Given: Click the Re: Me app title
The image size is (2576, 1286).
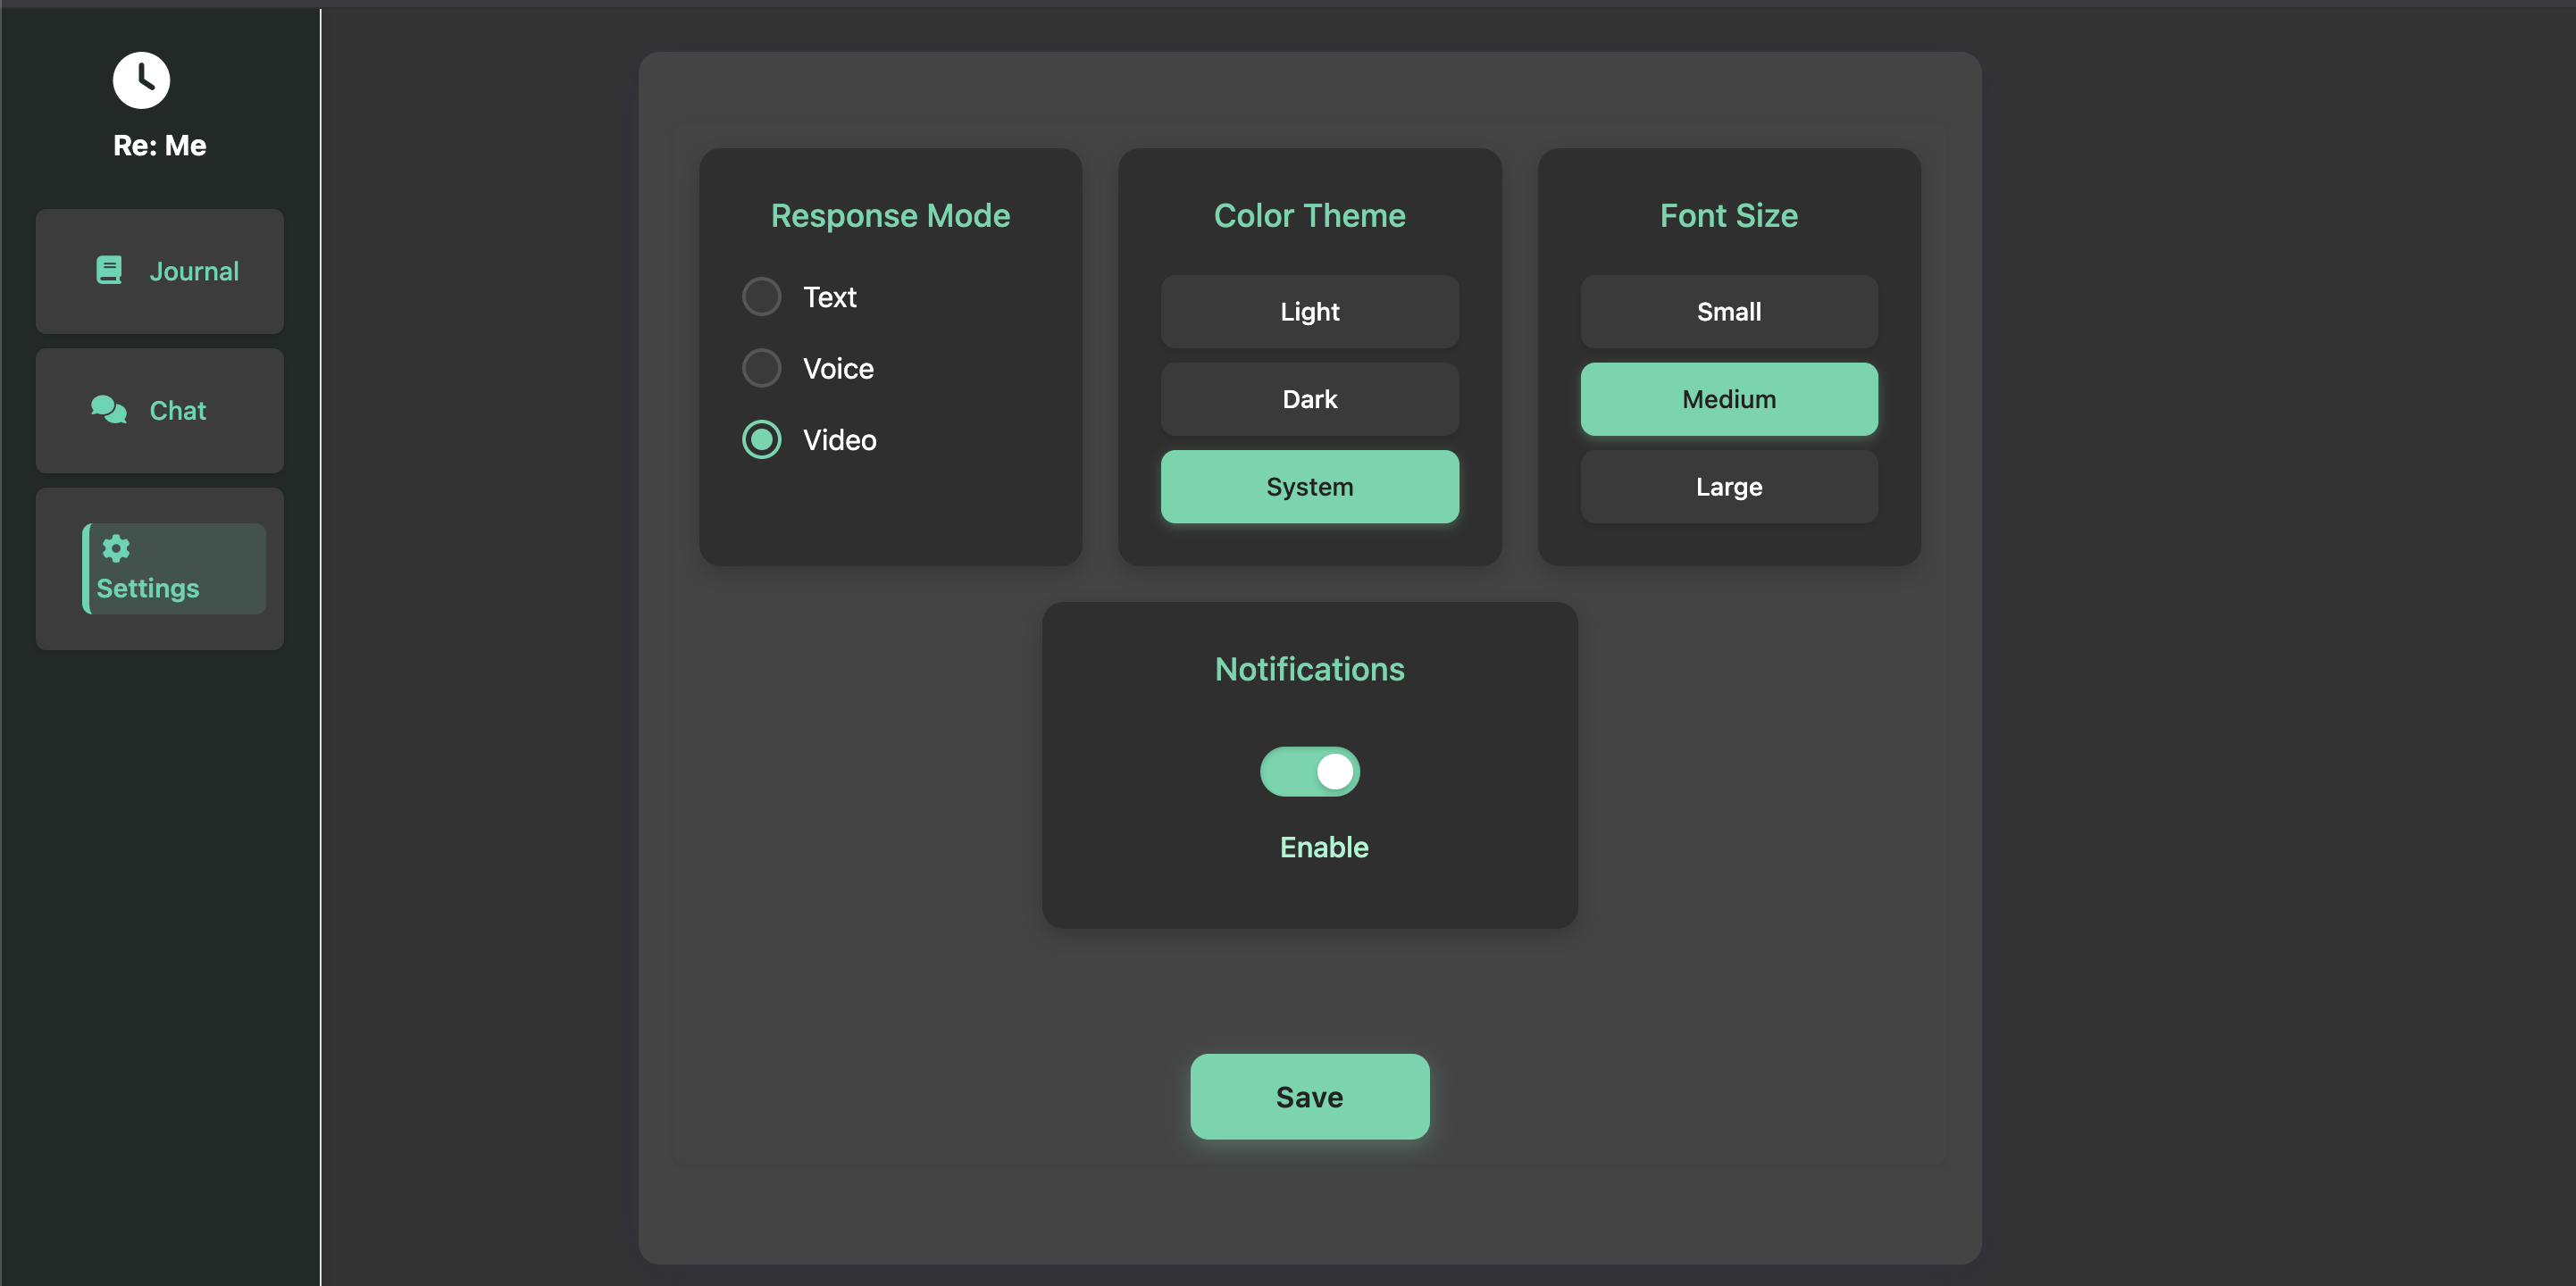Looking at the screenshot, I should (159, 146).
